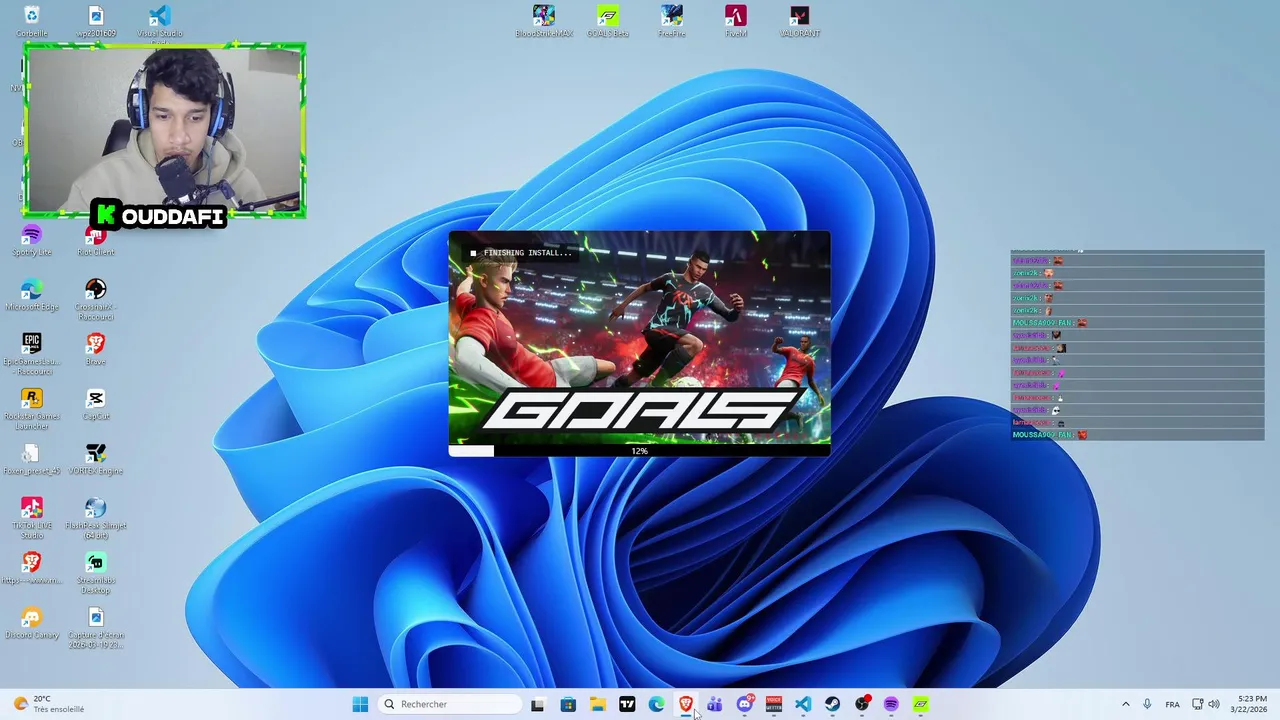Open the Corbeille recycle bin icon
Viewport: 1280px width, 720px height.
(x=31, y=21)
